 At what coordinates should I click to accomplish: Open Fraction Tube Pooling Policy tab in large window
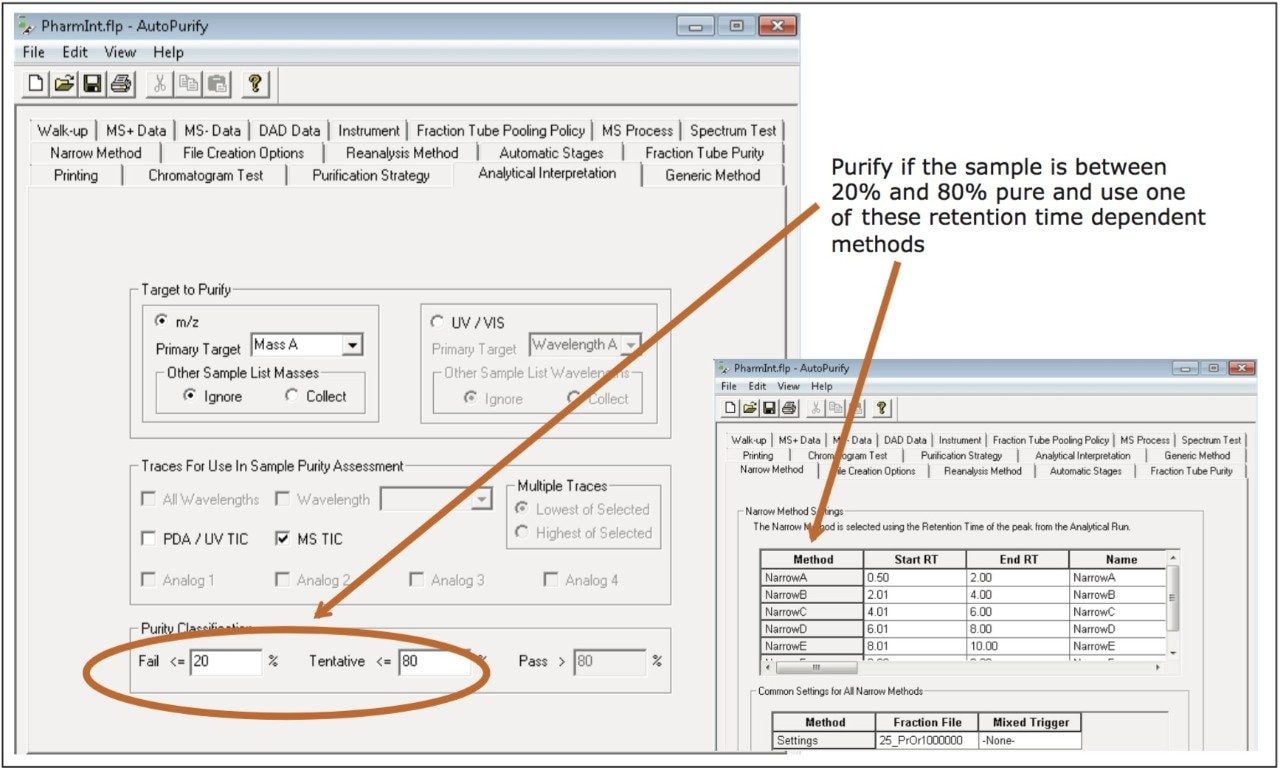click(x=500, y=131)
